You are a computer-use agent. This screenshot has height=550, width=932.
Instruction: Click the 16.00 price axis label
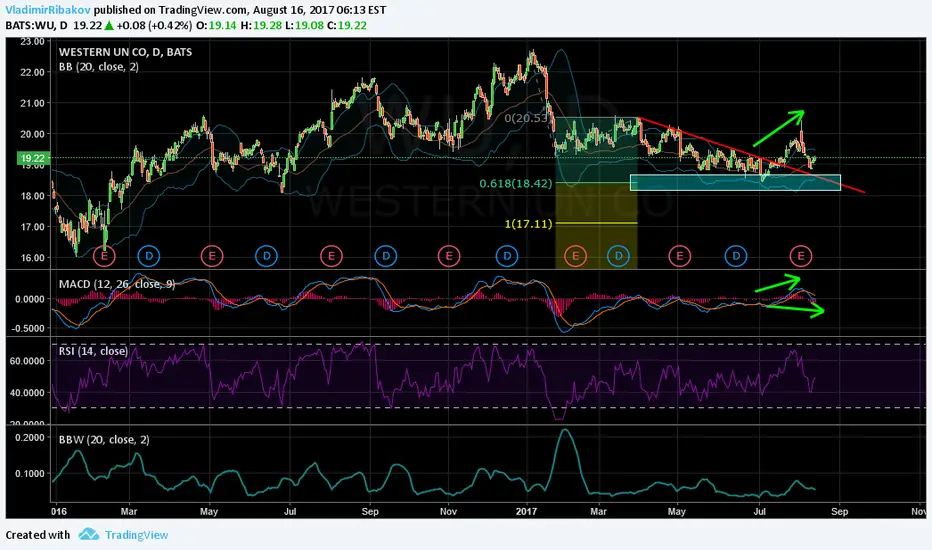tap(32, 258)
